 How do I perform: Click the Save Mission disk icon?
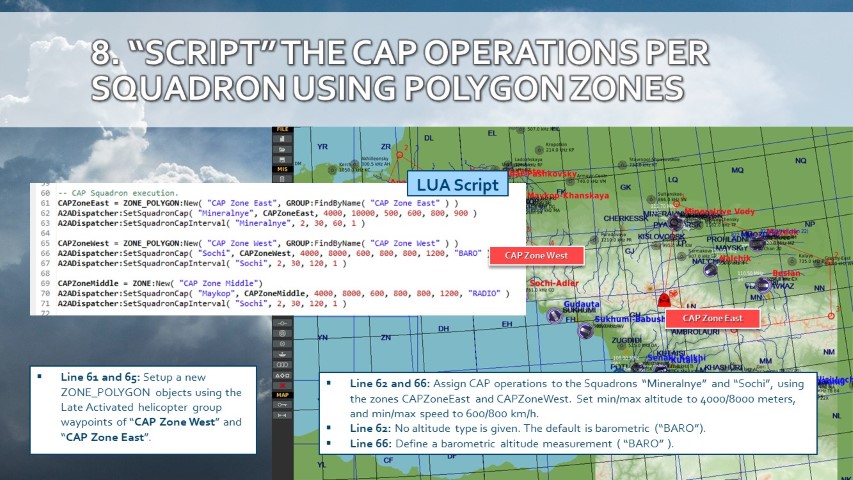tap(283, 158)
